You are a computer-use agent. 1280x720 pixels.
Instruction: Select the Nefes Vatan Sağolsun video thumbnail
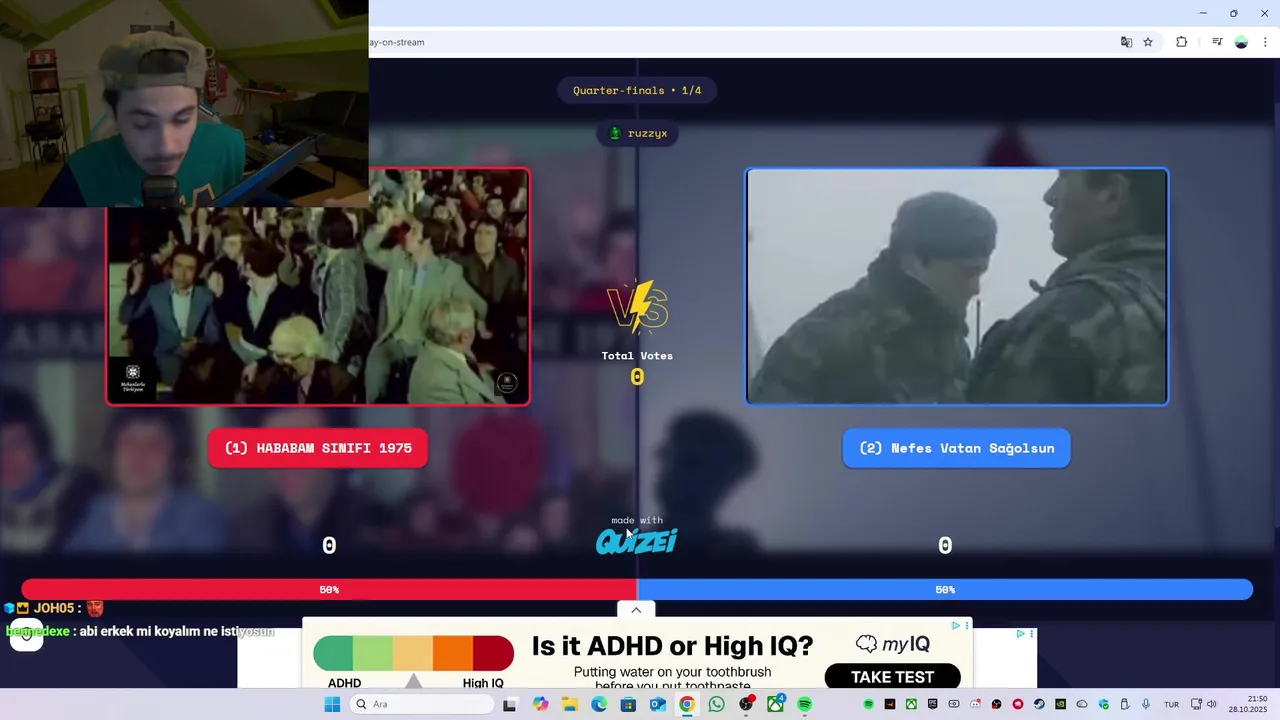pyautogui.click(x=957, y=286)
